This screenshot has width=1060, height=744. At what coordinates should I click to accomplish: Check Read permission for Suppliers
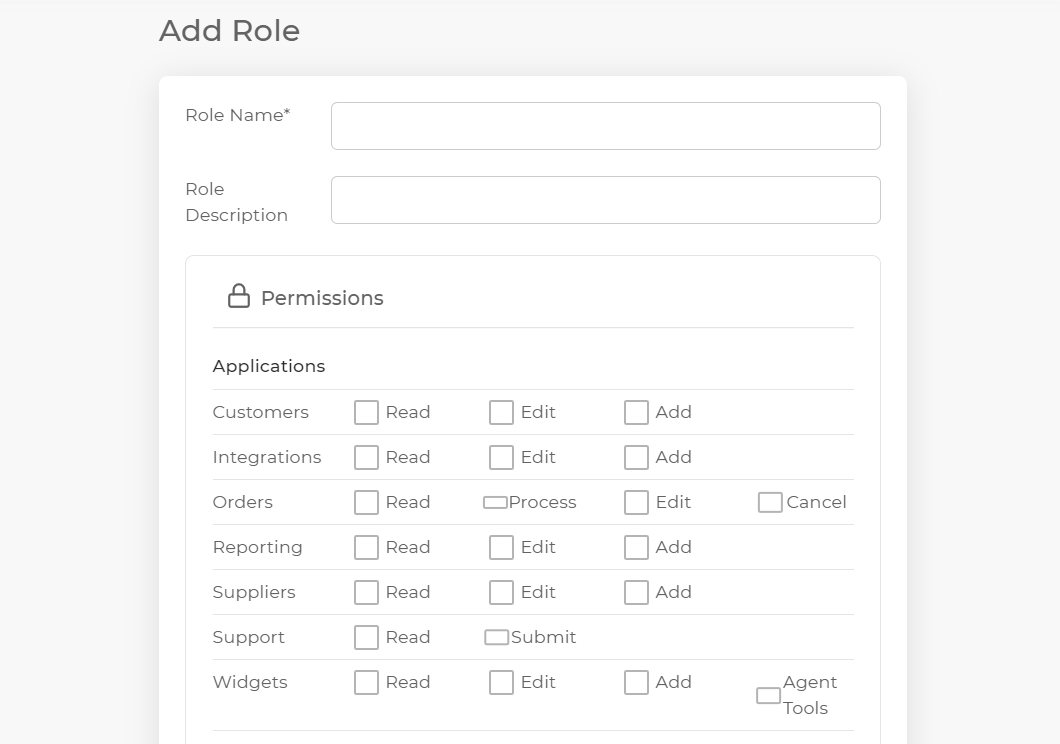coord(367,593)
